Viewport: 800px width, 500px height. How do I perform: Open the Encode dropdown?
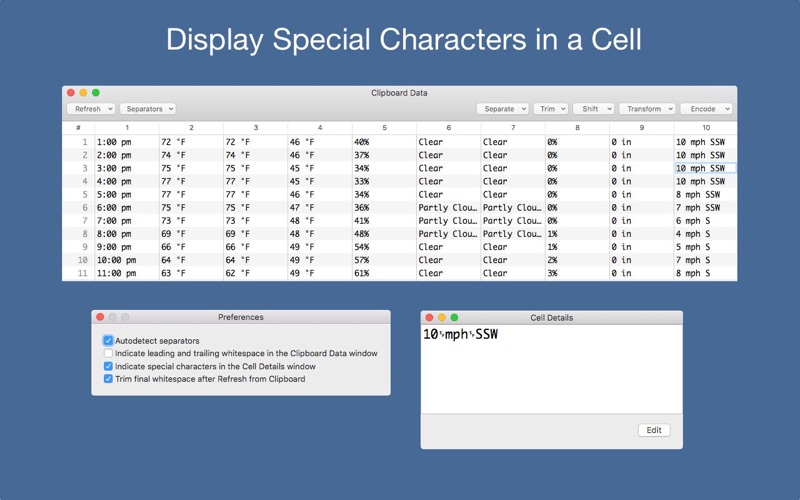coord(706,109)
